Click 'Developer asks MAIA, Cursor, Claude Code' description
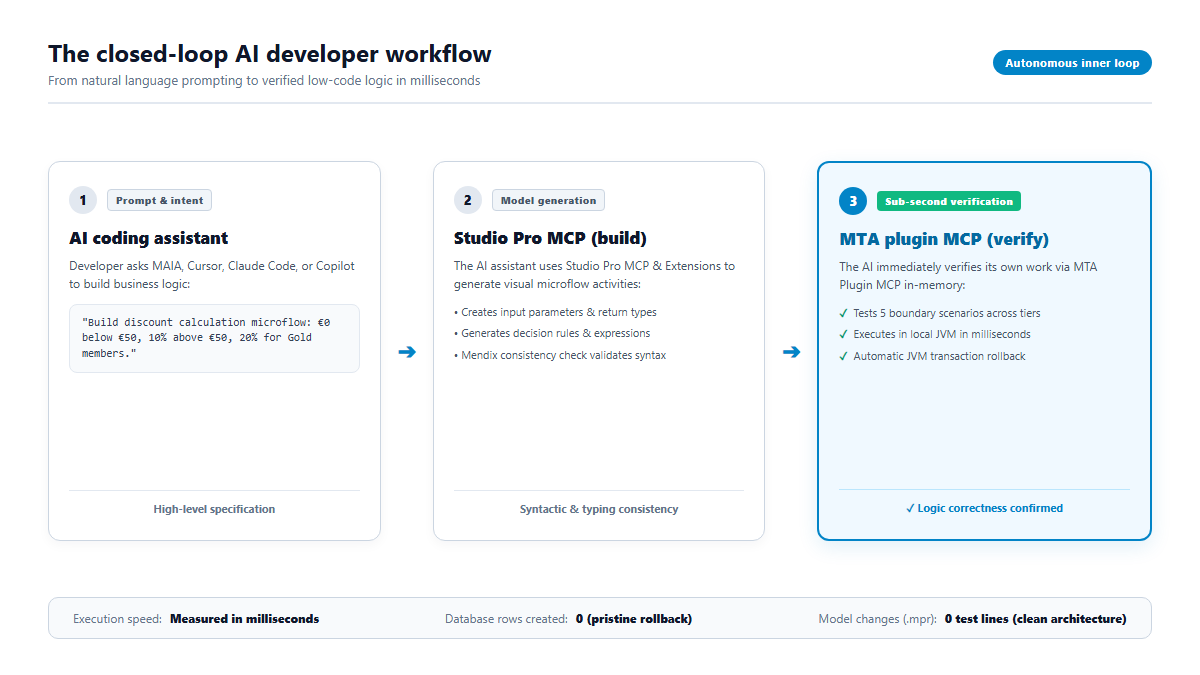Screen dimensions: 1200x675 click(x=212, y=275)
